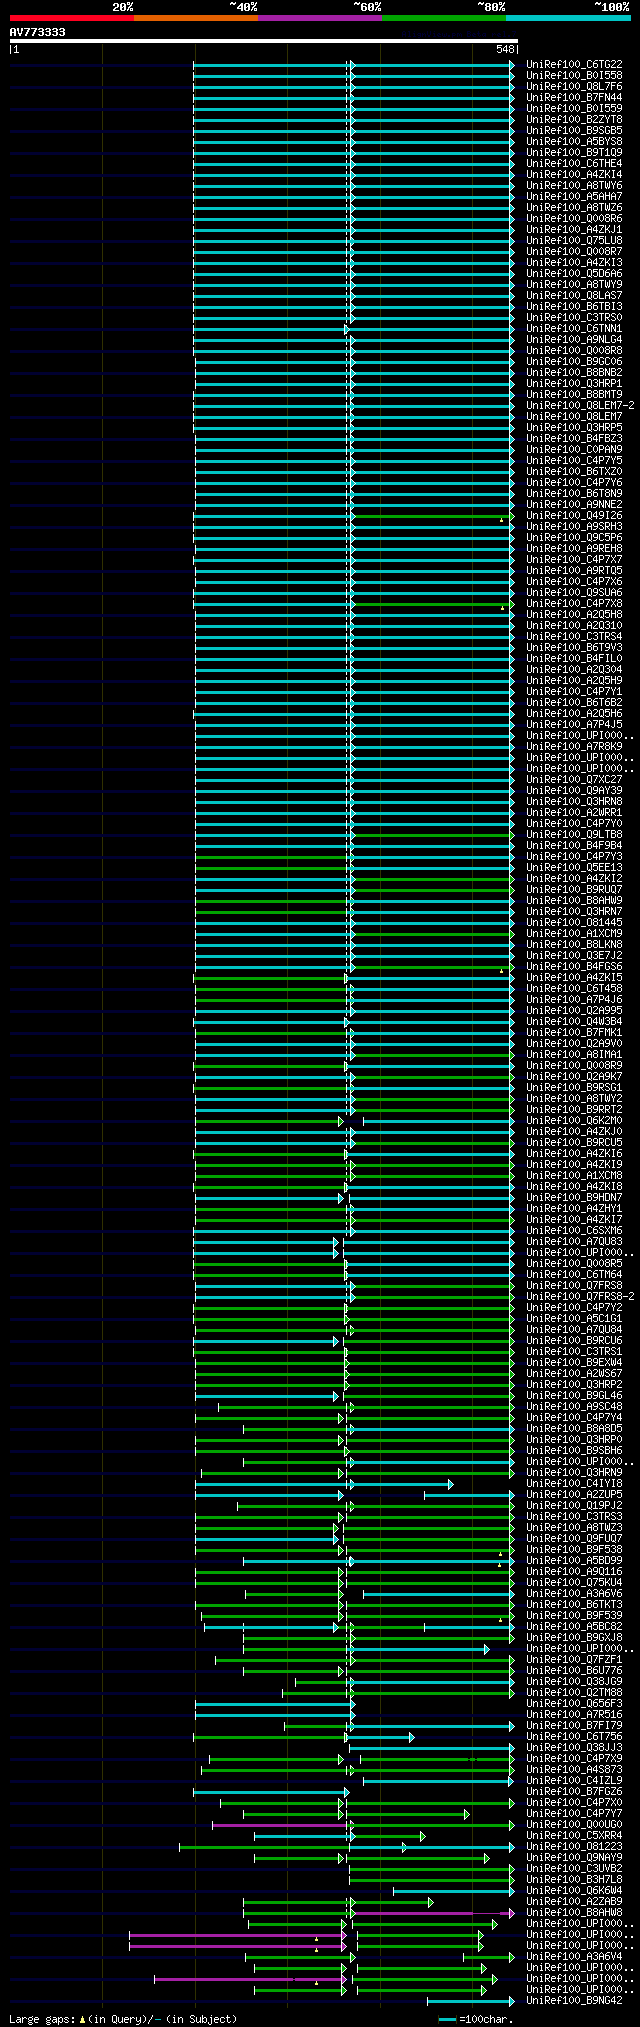Open hit UniRef100_B4FIL0
Screen dimensions: 640x2027
tap(574, 659)
